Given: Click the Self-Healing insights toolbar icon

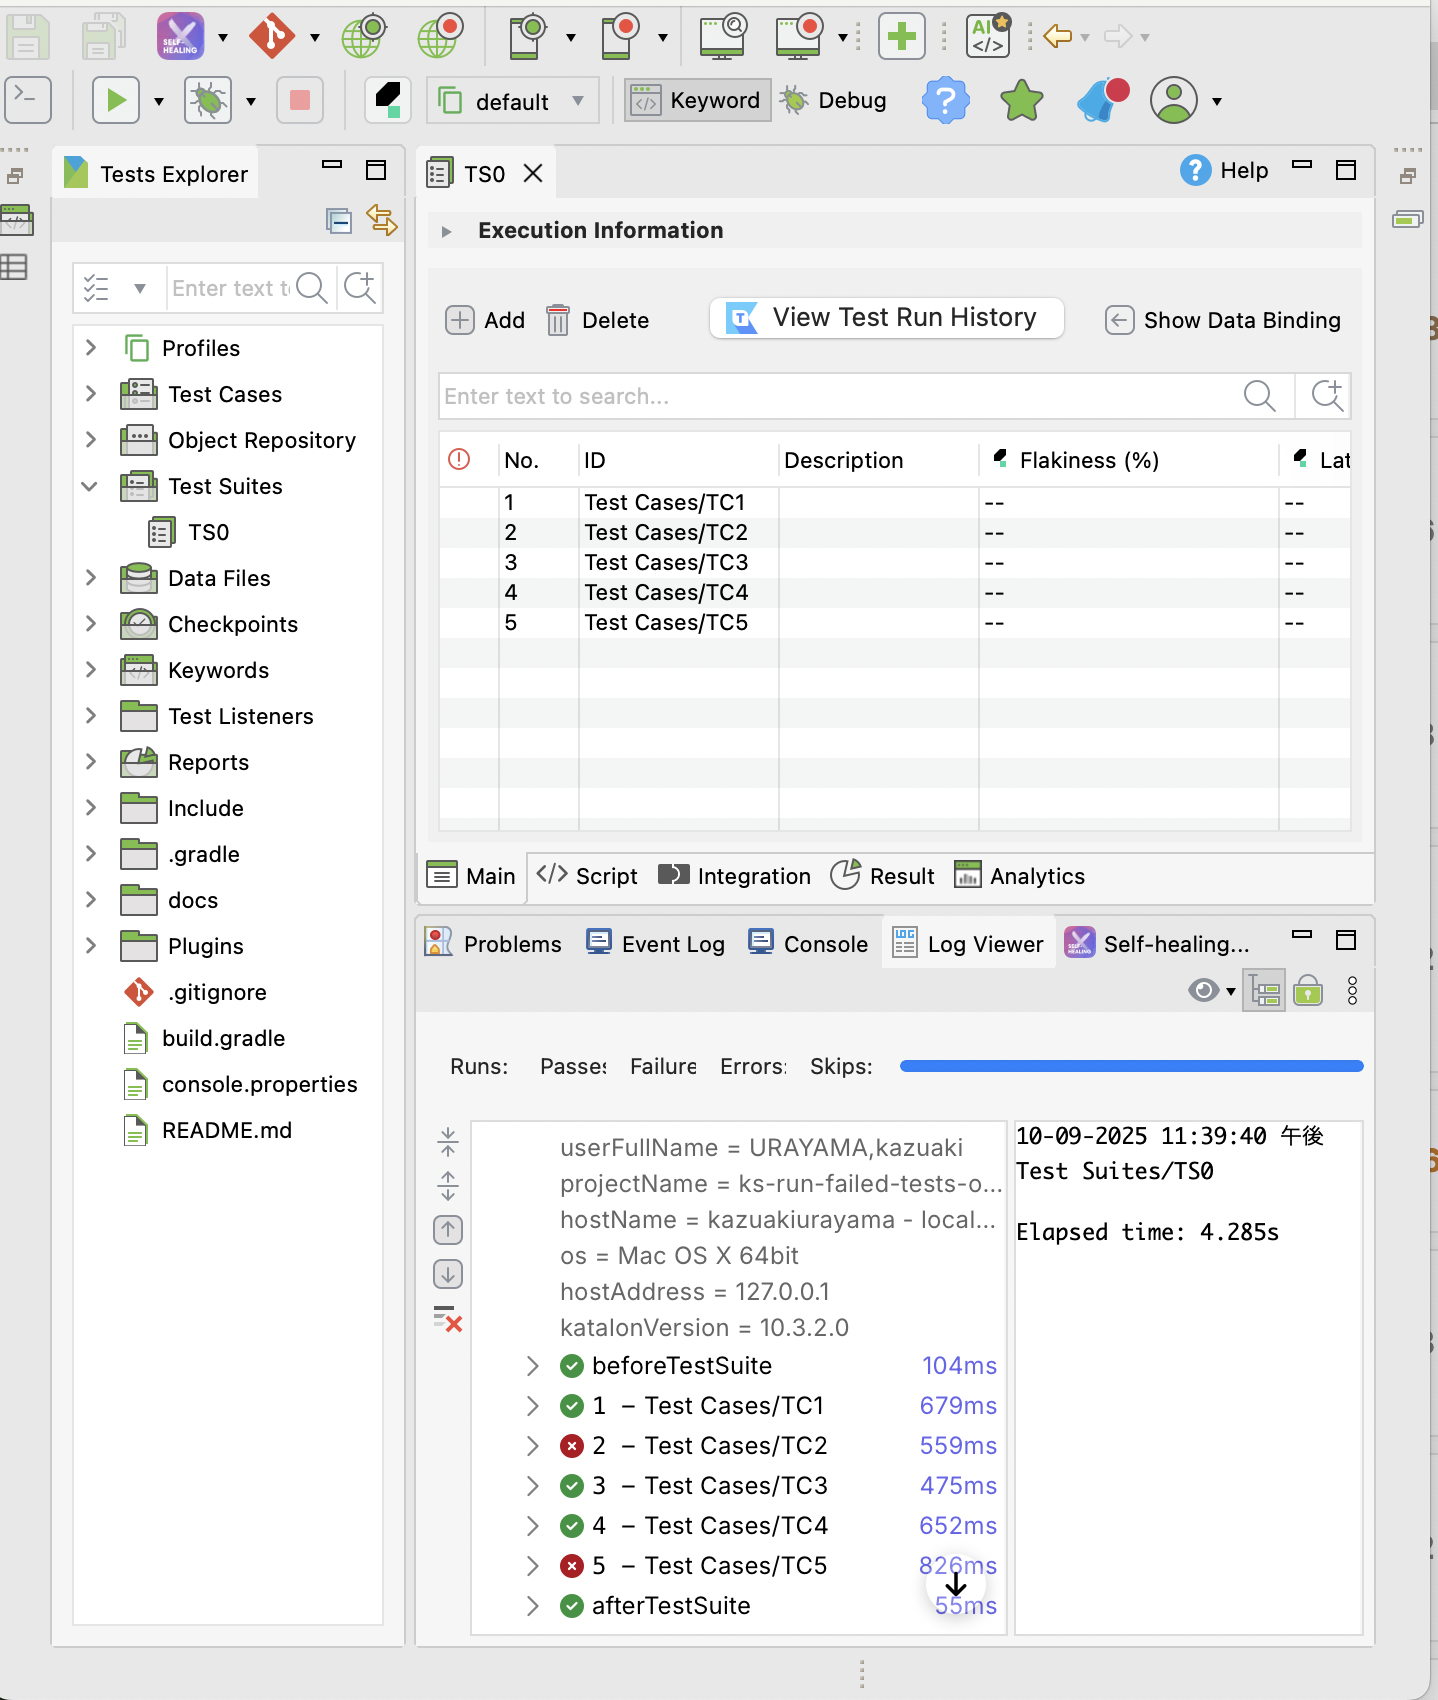Looking at the screenshot, I should pos(181,37).
